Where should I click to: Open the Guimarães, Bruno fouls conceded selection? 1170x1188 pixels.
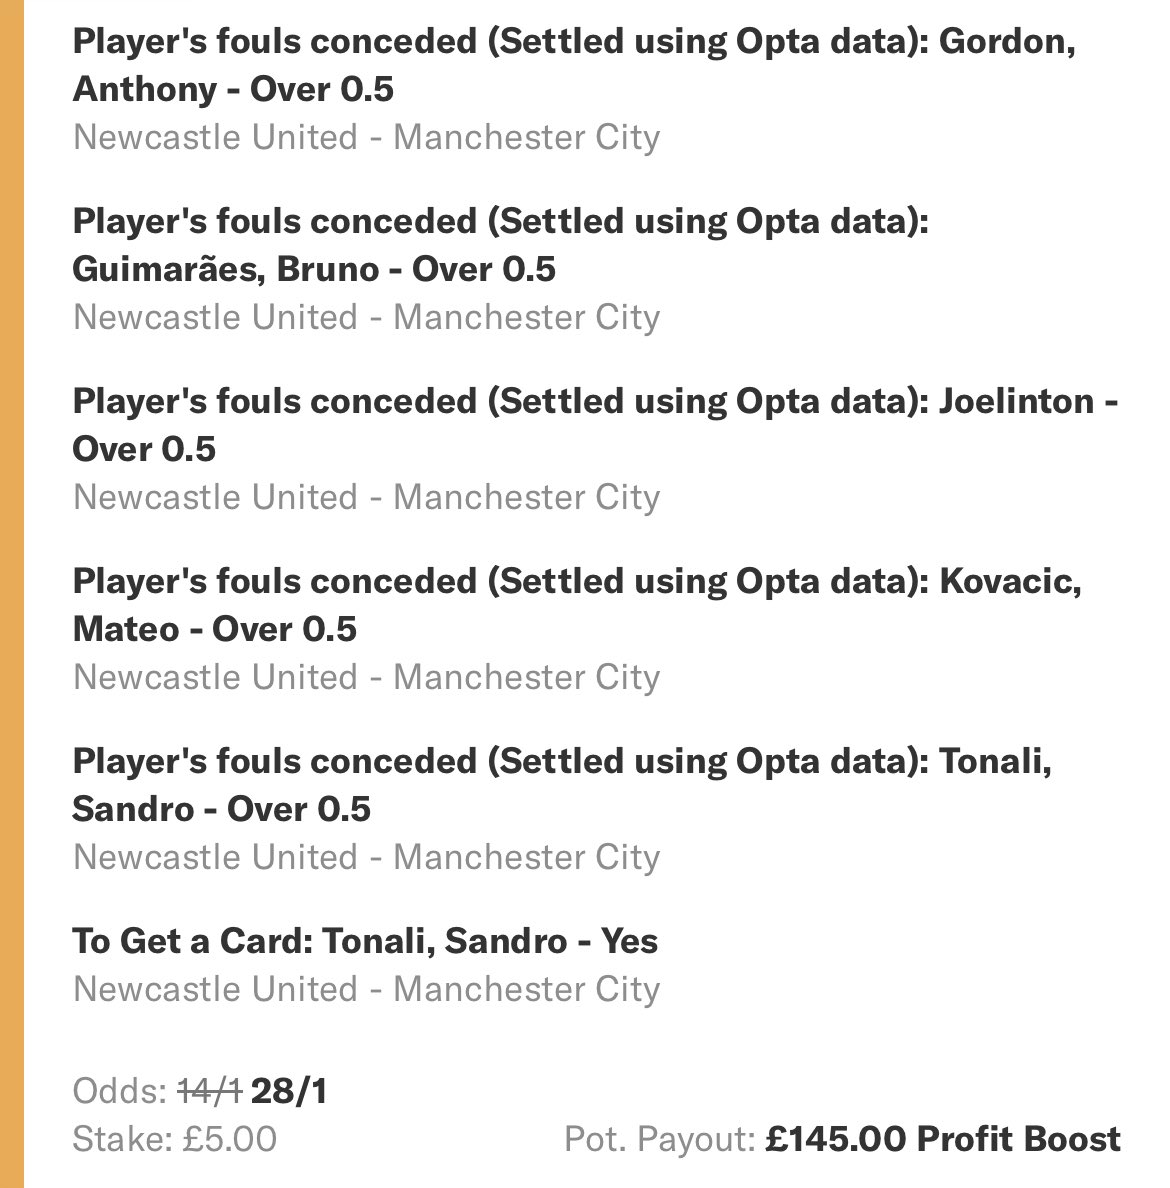pos(501,245)
